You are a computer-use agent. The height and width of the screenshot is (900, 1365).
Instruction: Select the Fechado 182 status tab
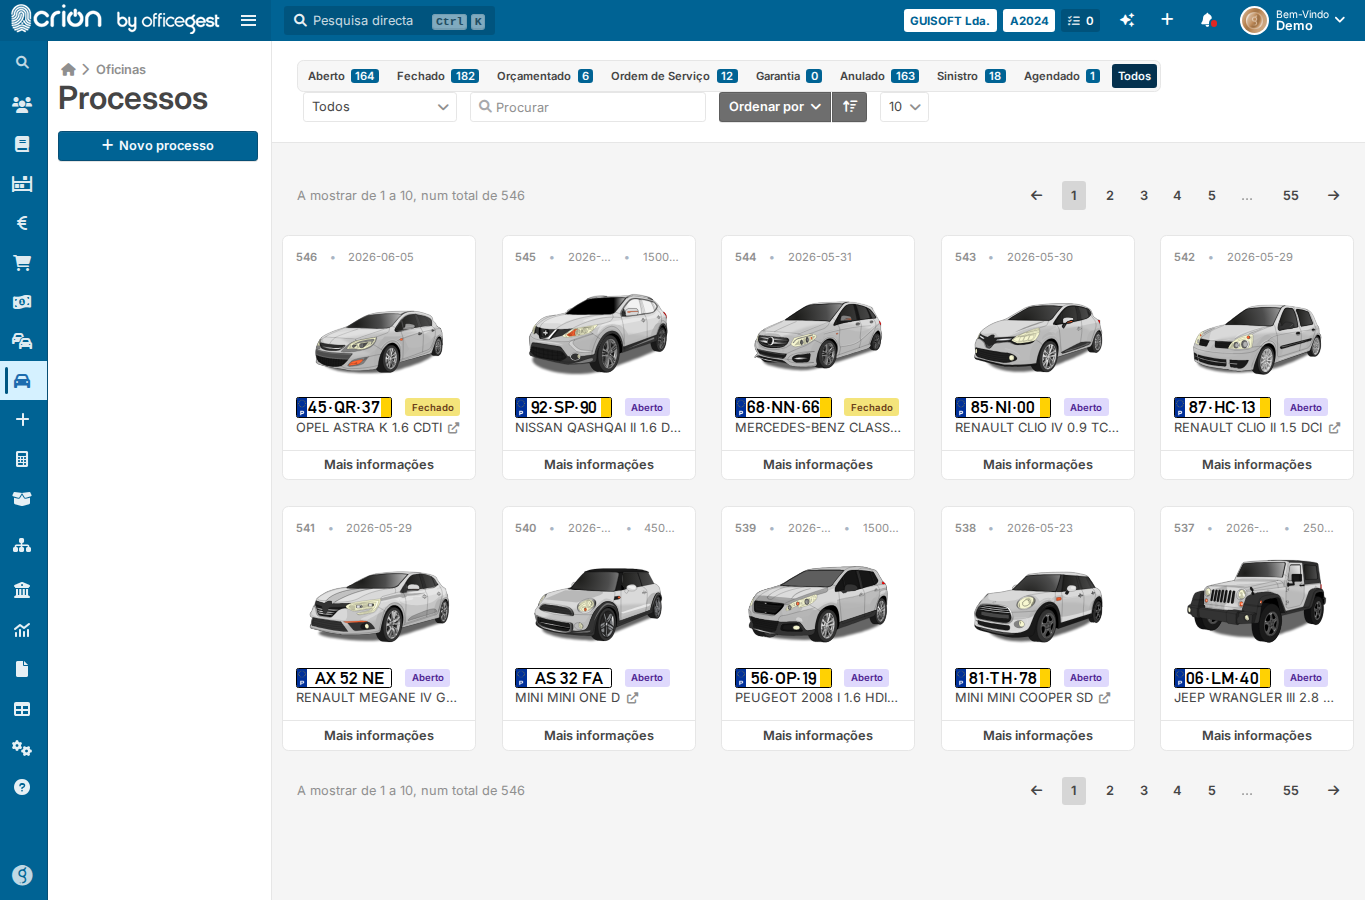(x=437, y=76)
